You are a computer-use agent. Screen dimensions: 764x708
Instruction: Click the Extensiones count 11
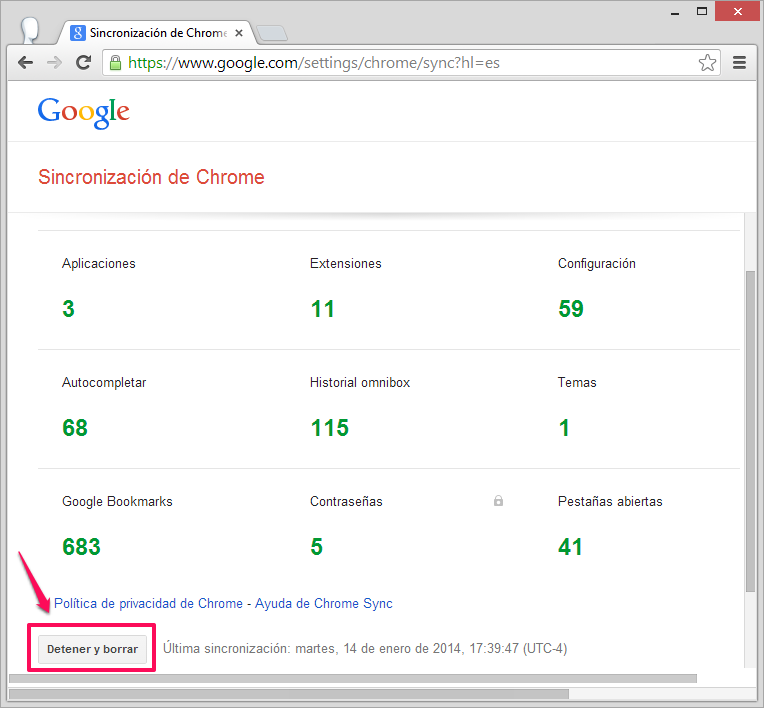(x=322, y=309)
